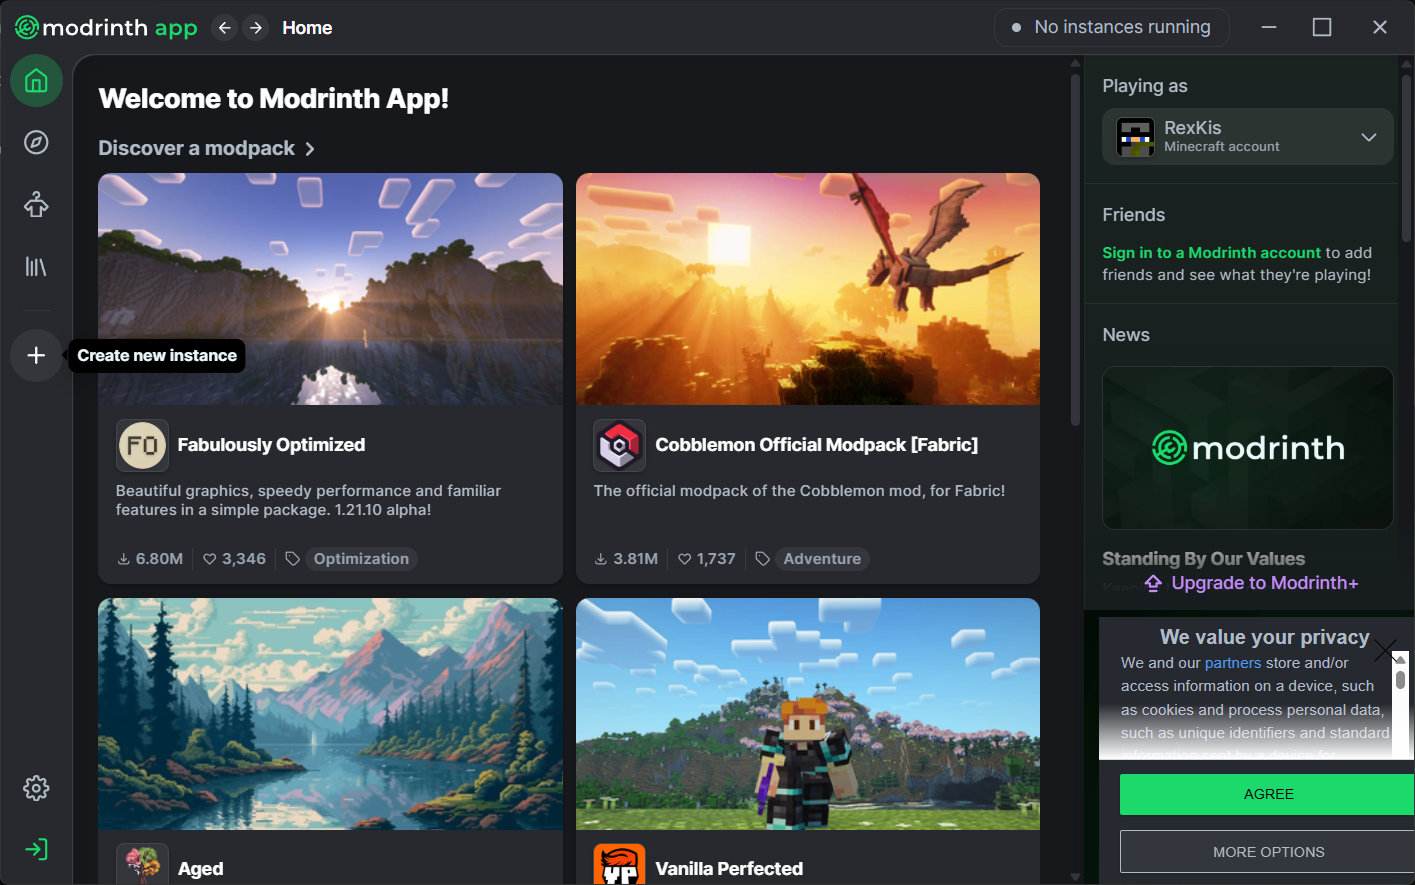Viewport: 1415px width, 885px height.
Task: Open the Vanilla Perfected modpack thumbnail
Action: [807, 713]
